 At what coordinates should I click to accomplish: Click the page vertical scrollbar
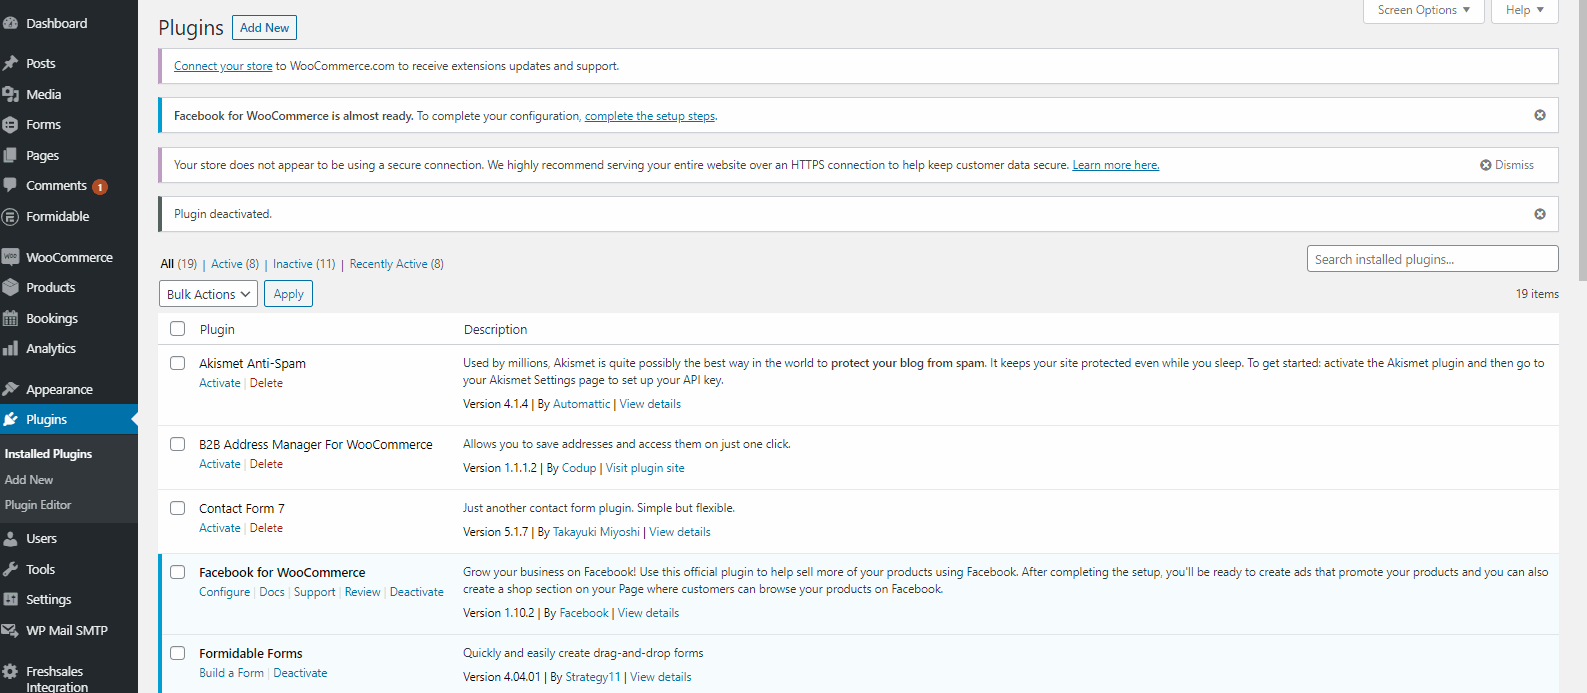tap(1582, 140)
